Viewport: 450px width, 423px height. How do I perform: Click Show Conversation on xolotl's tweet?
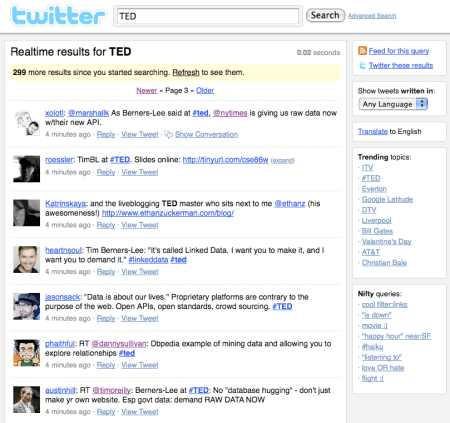[x=206, y=134]
